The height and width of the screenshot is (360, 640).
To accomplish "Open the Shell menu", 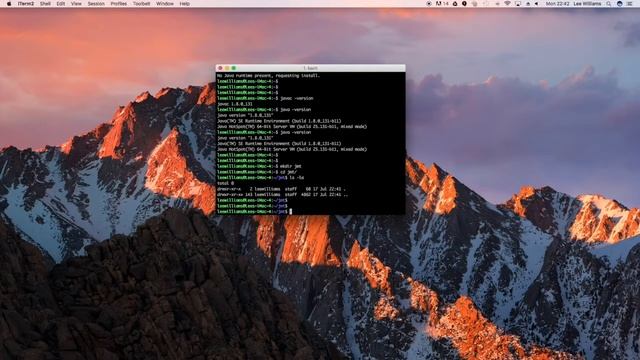I will tap(45, 4).
